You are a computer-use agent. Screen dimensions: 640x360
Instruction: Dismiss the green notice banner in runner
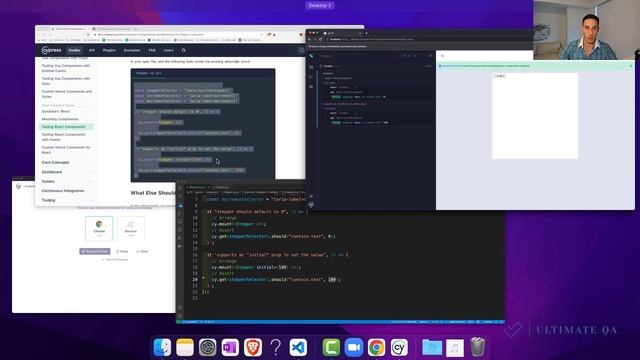631,66
